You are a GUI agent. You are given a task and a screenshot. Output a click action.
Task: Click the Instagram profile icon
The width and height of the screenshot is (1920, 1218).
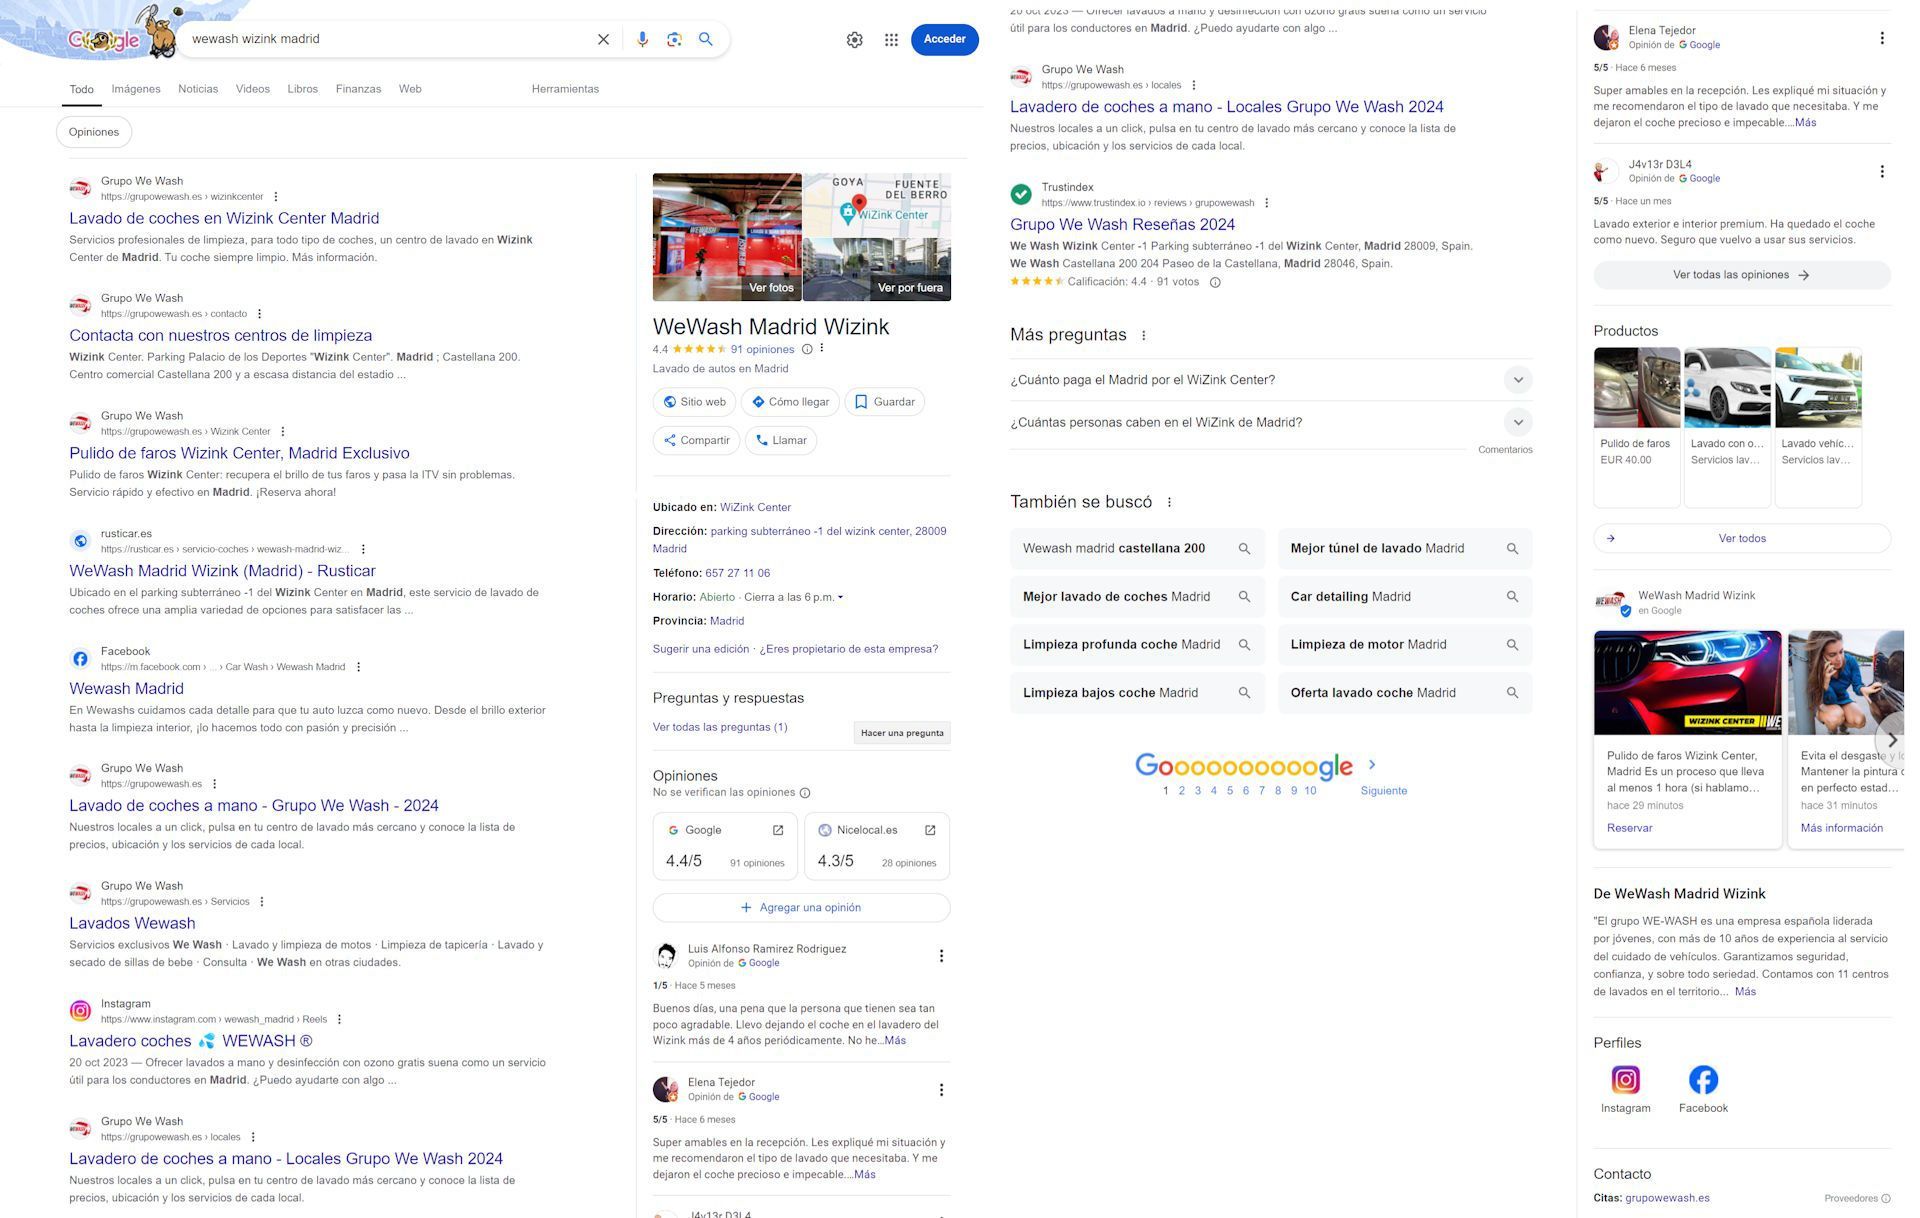[x=1625, y=1080]
